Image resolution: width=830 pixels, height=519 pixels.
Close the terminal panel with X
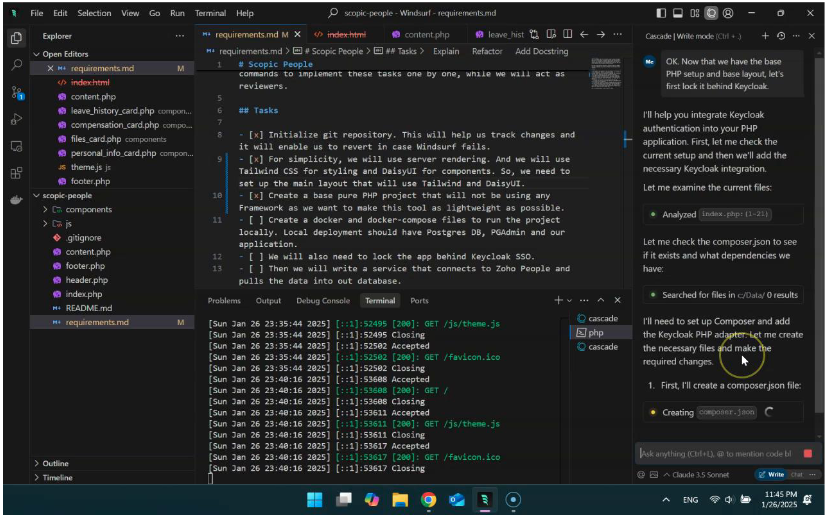[618, 300]
